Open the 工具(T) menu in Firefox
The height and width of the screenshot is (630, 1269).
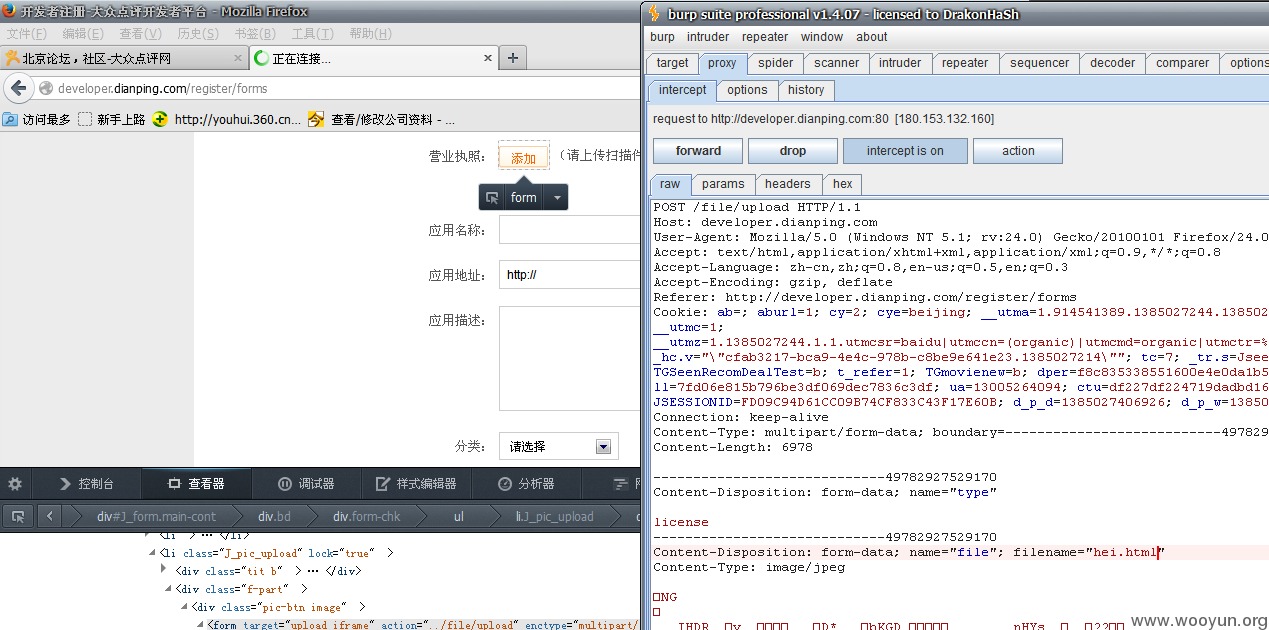(312, 34)
